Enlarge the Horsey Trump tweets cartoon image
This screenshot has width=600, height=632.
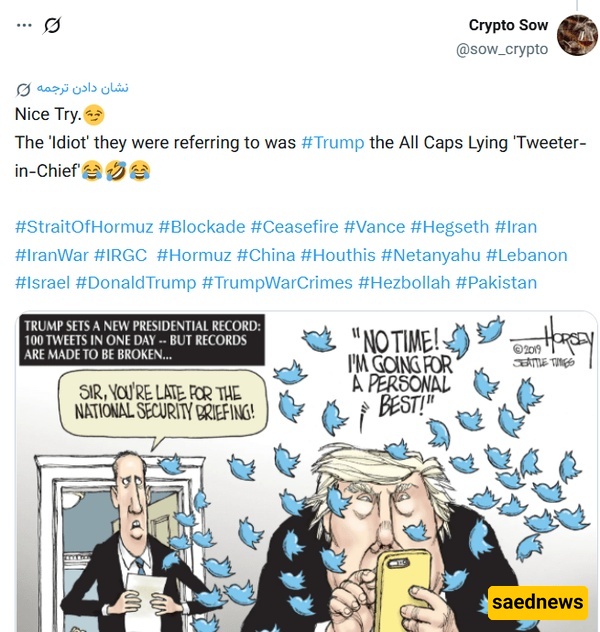click(x=306, y=472)
